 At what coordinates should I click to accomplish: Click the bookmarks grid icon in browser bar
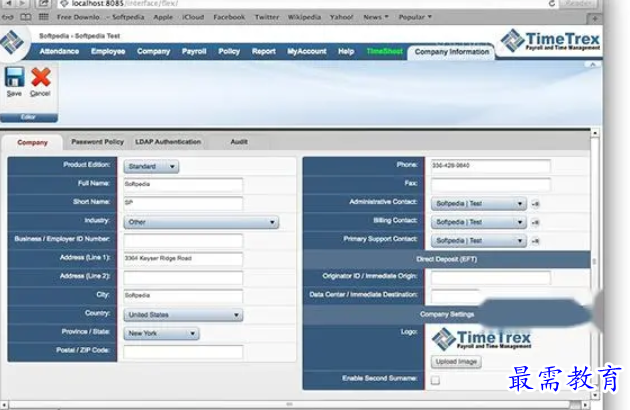point(43,17)
